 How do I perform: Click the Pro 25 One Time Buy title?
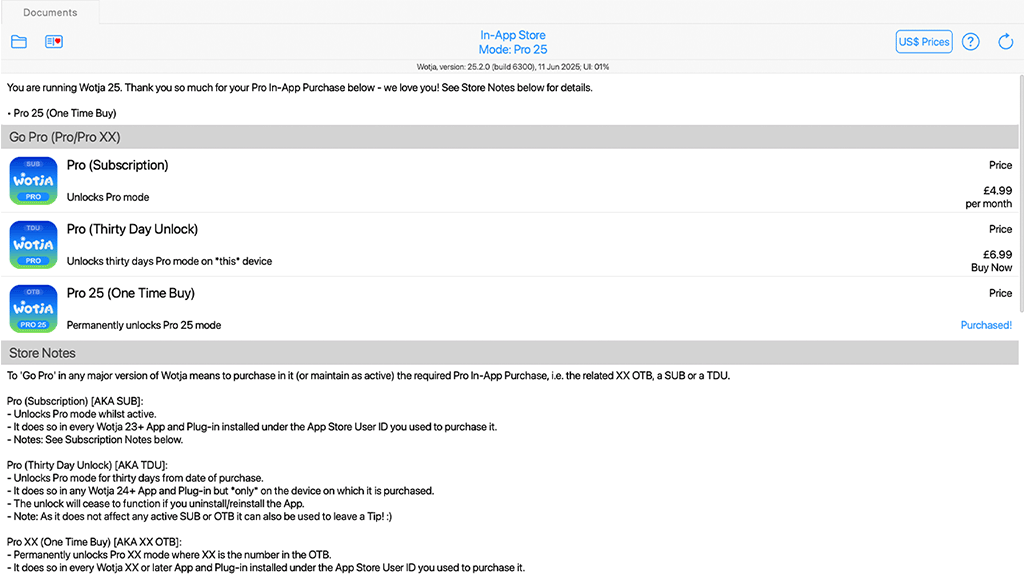point(133,293)
